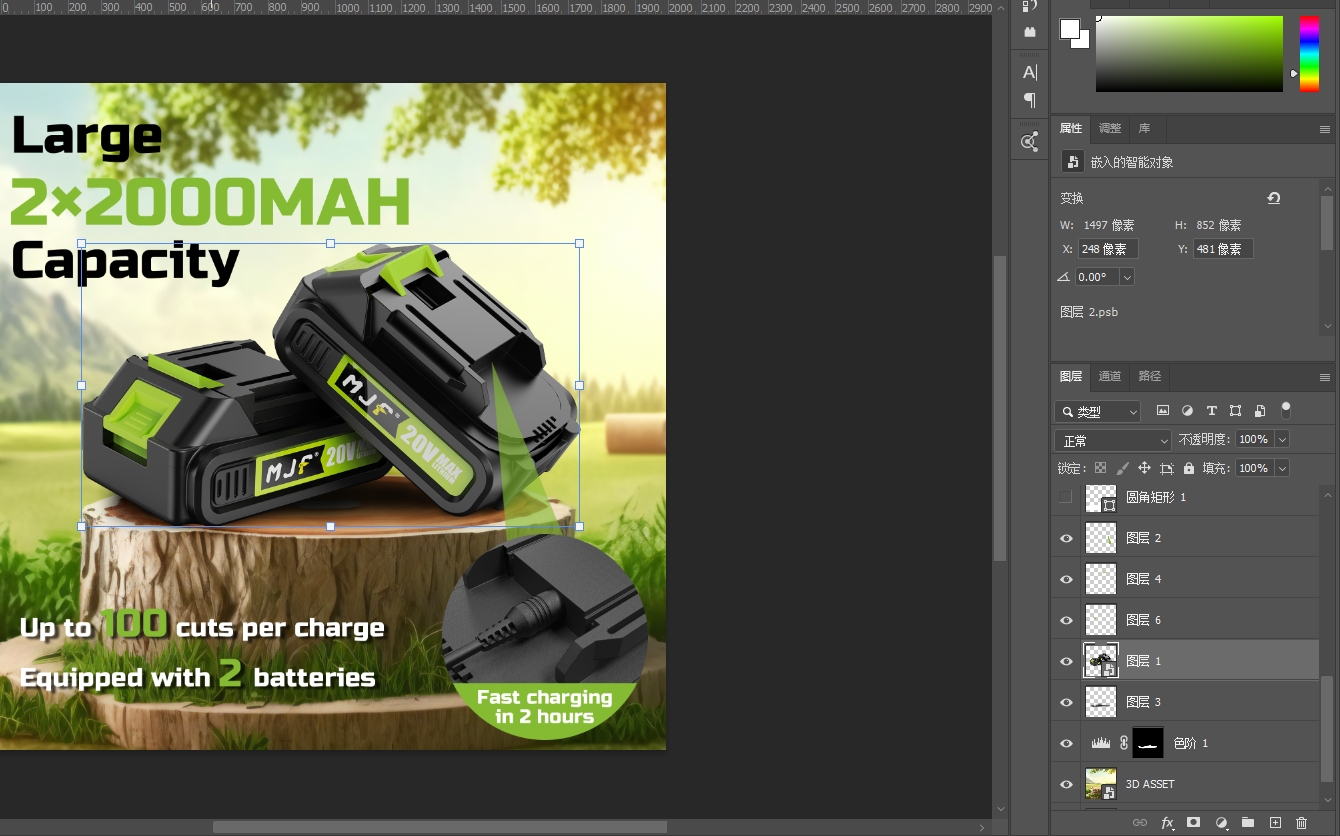1340x836 pixels.
Task: Select the 圆角矩形 1 layer name
Action: point(1156,497)
